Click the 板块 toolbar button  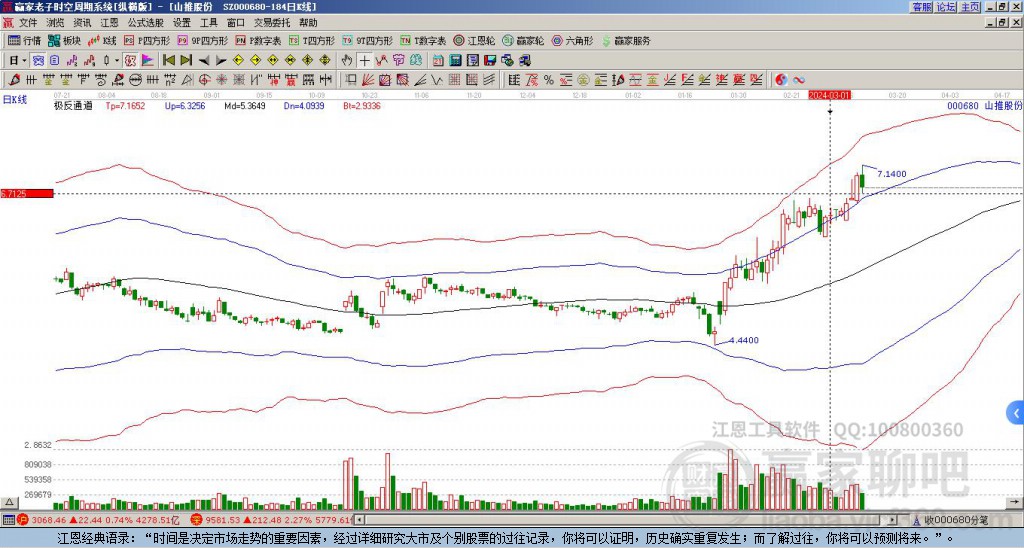click(64, 40)
